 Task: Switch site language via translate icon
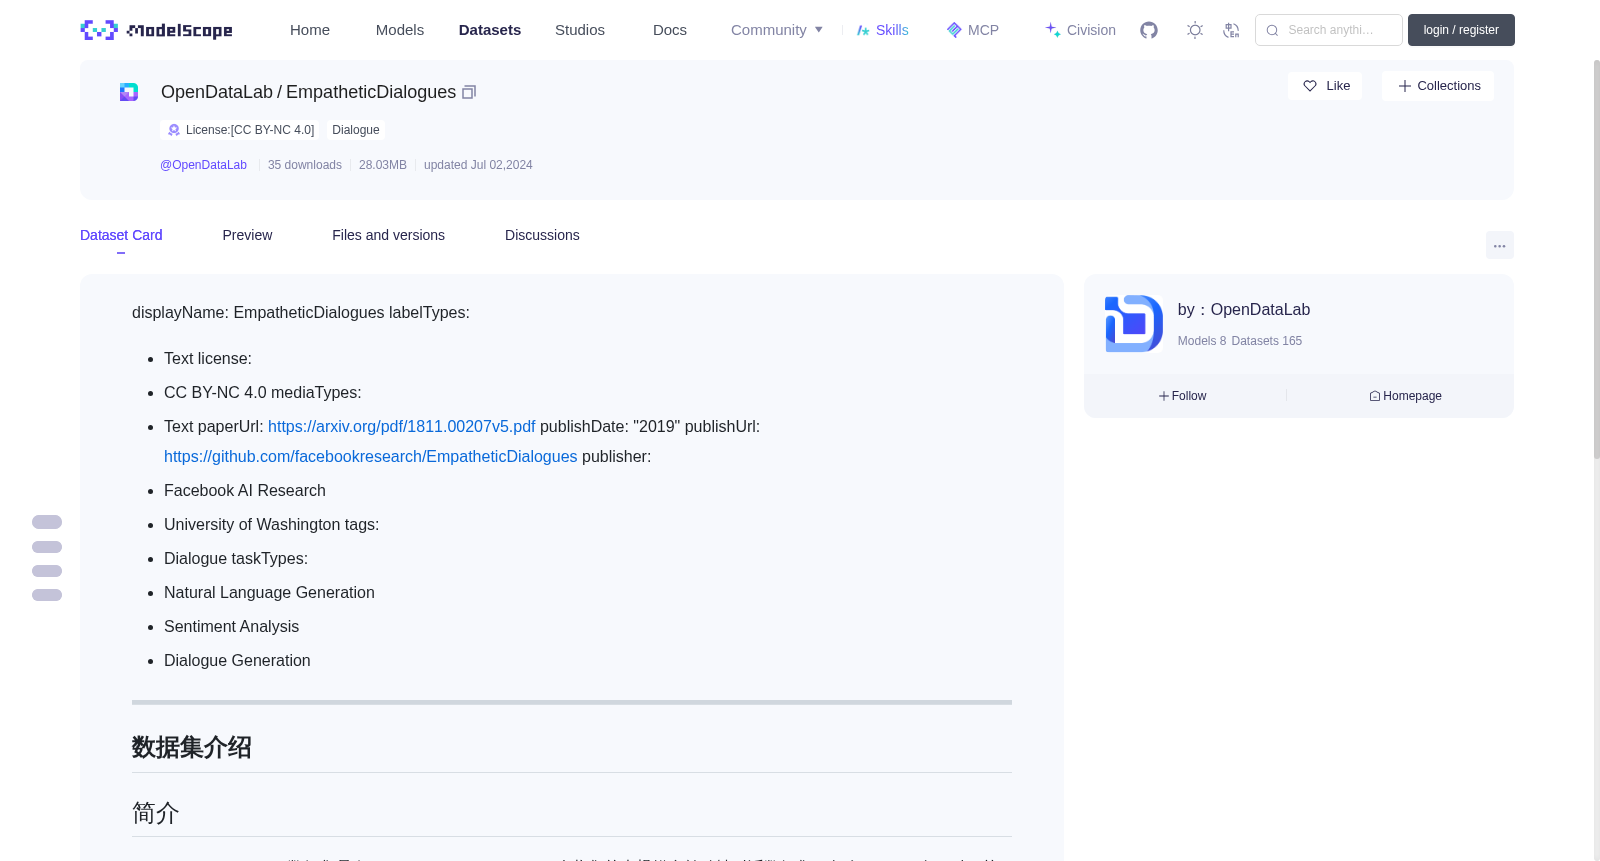point(1231,30)
